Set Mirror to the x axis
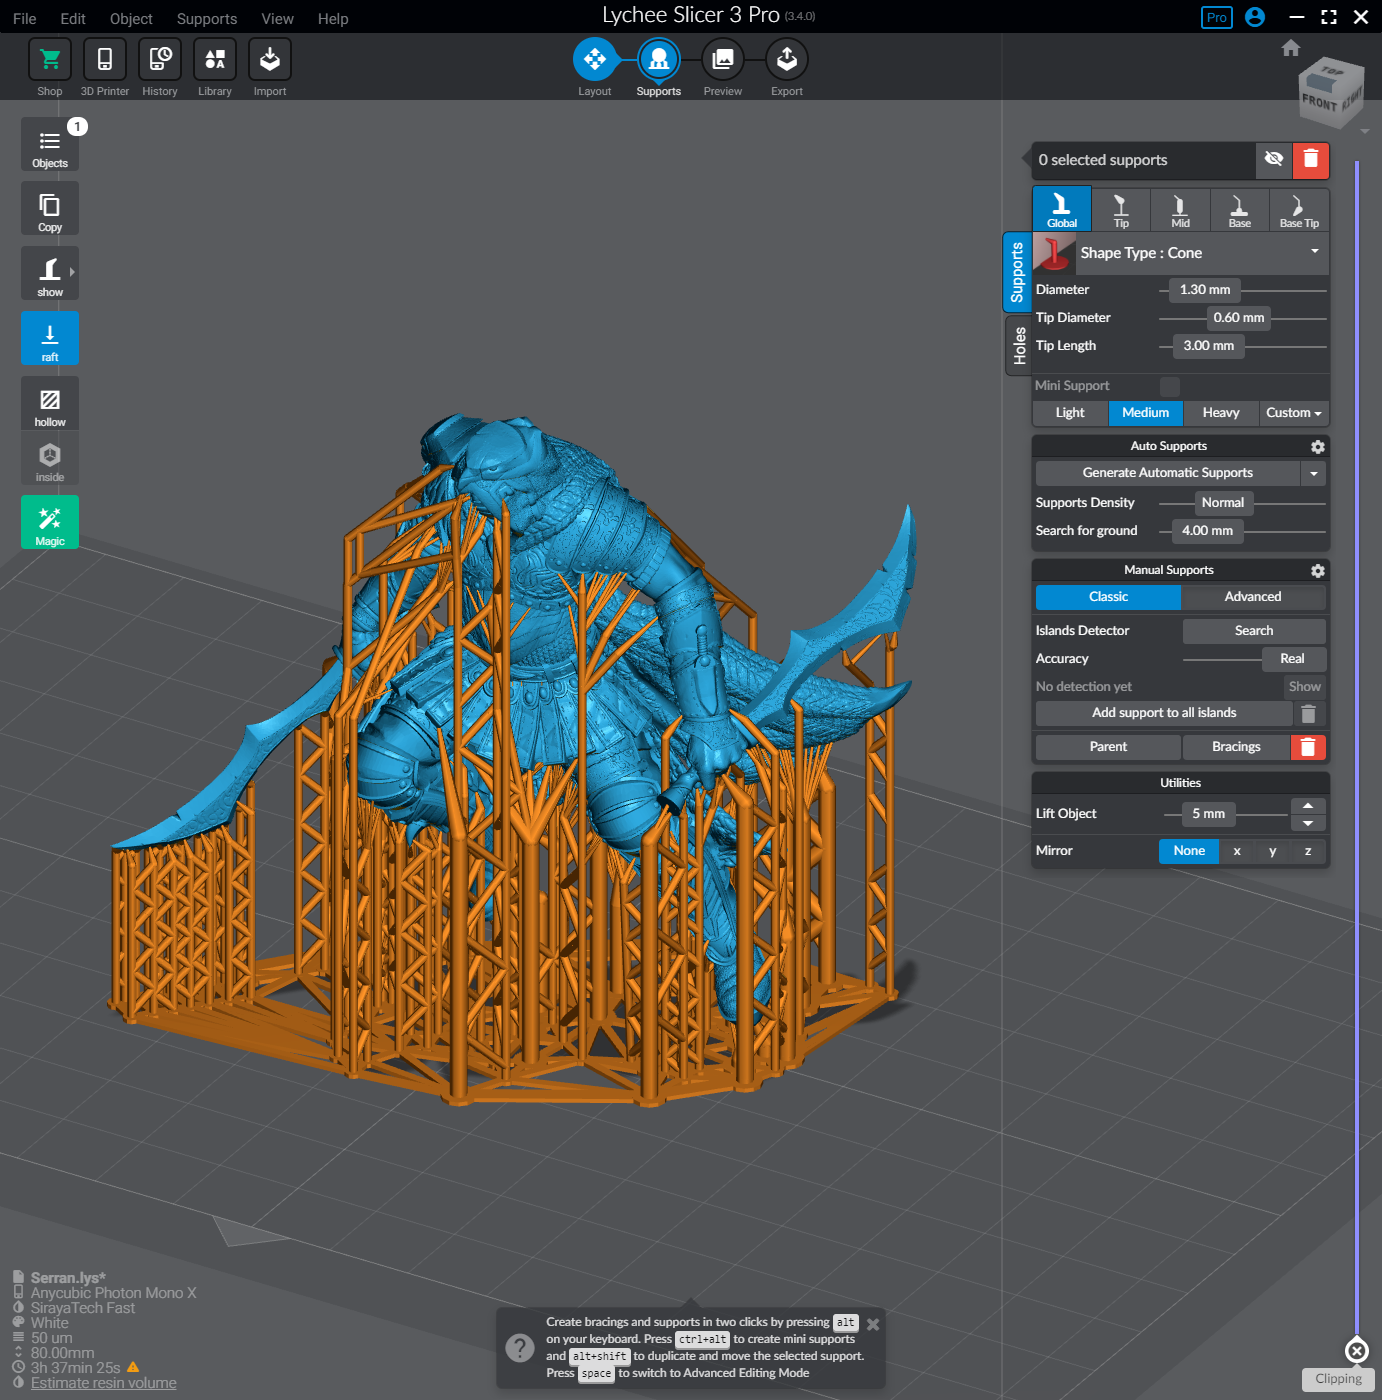This screenshot has height=1400, width=1382. point(1237,851)
